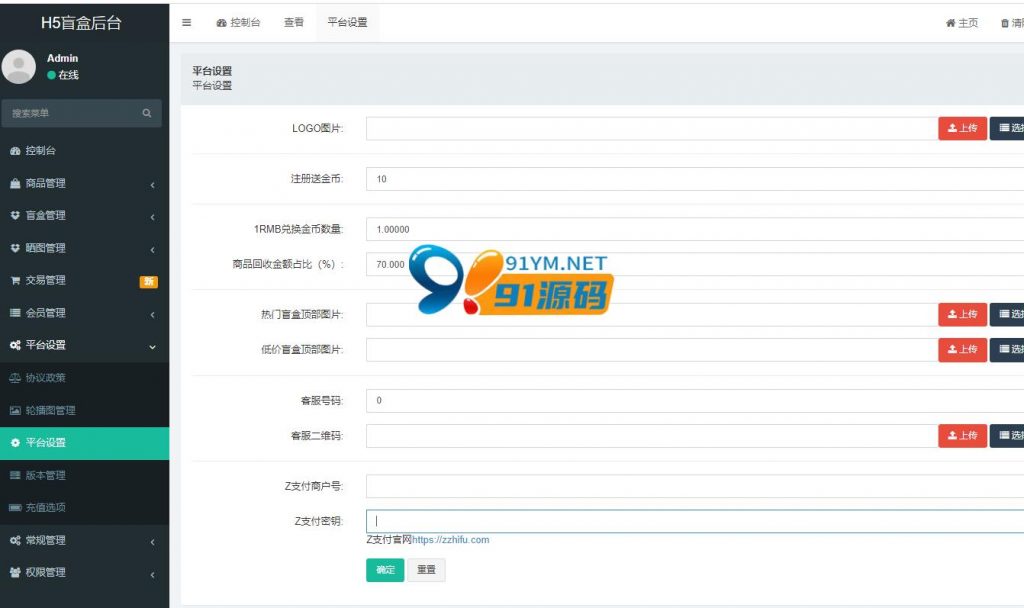
Task: Click 上传 for 低价盲盒顶部图片
Action: 963,349
